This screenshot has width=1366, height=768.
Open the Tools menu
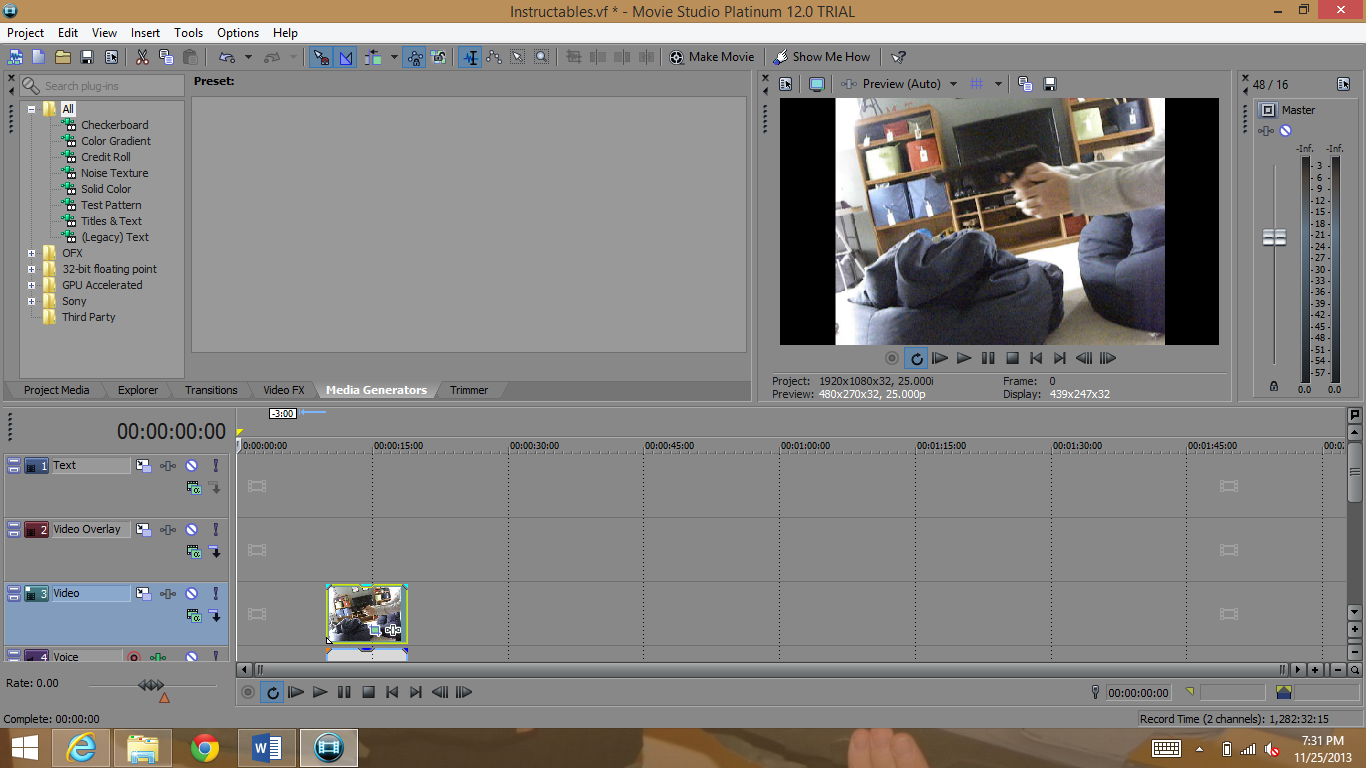pos(188,33)
